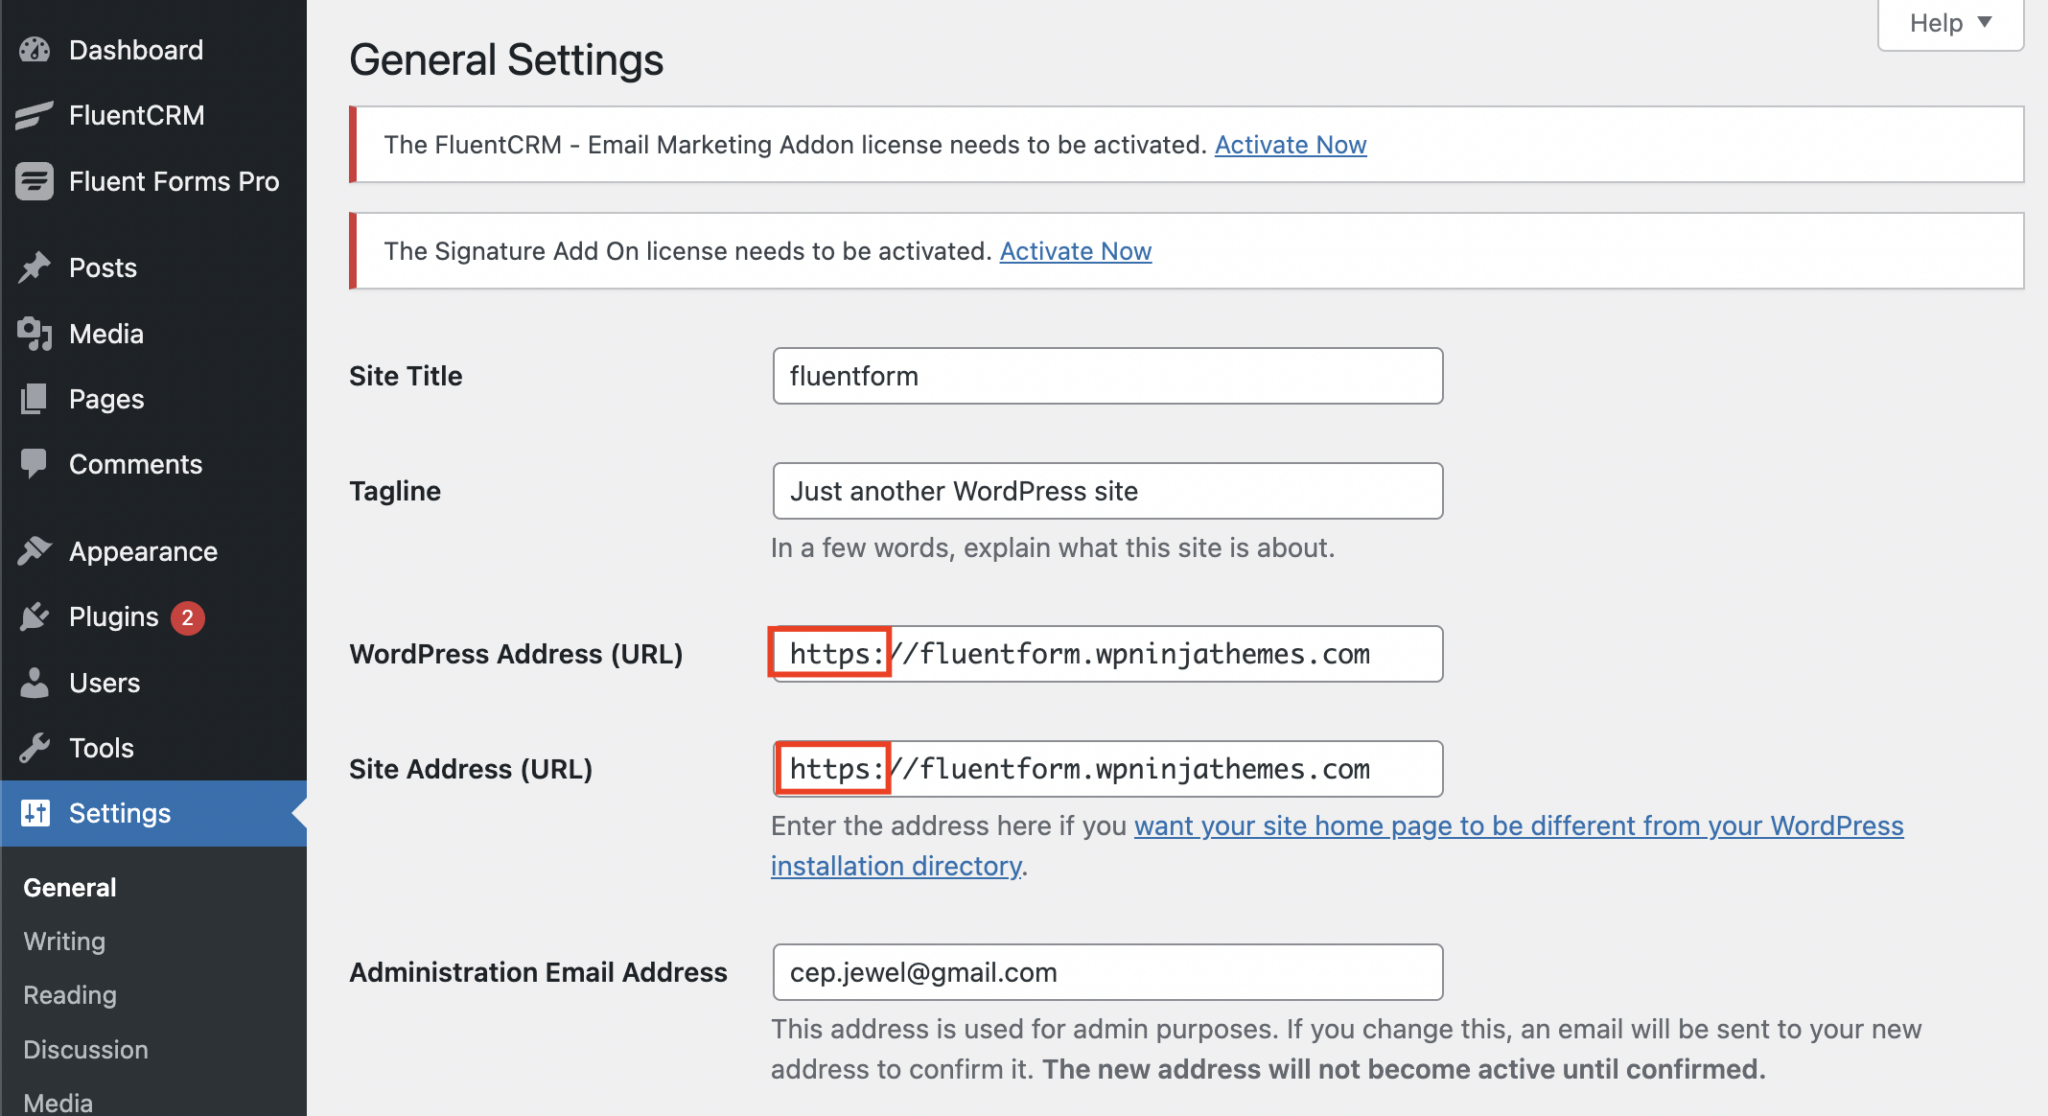Click Activate Now for Signature Add On
The width and height of the screenshot is (2048, 1116).
pyautogui.click(x=1075, y=251)
